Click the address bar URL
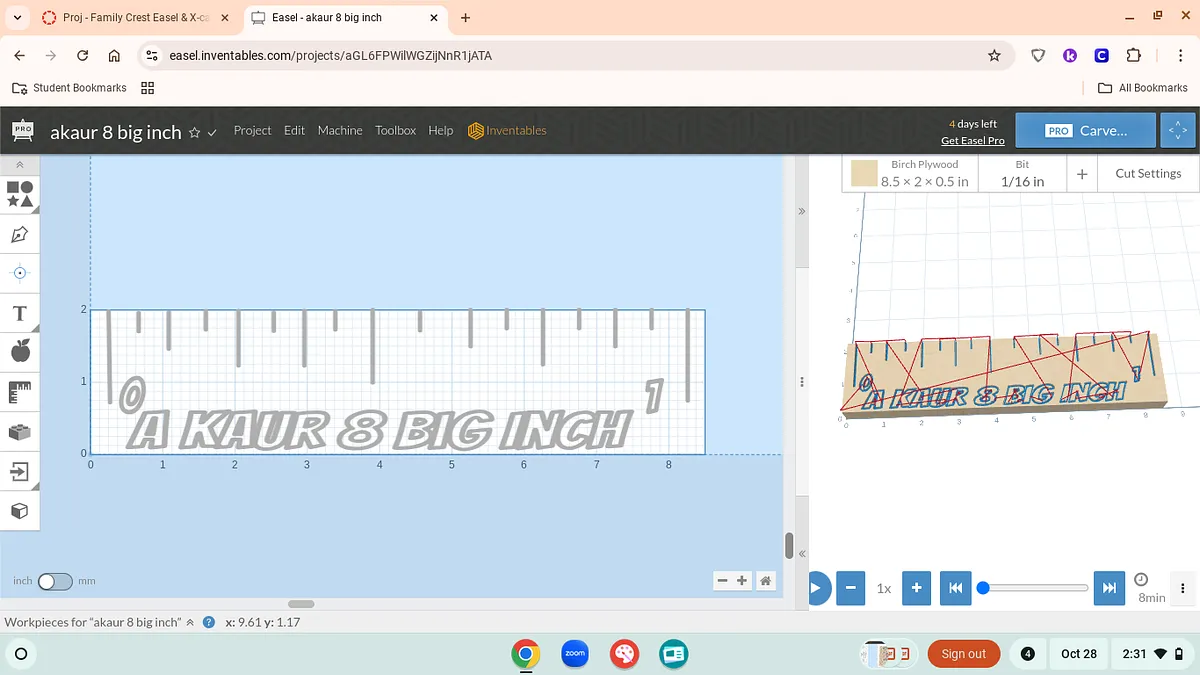This screenshot has width=1200, height=675. coord(331,56)
